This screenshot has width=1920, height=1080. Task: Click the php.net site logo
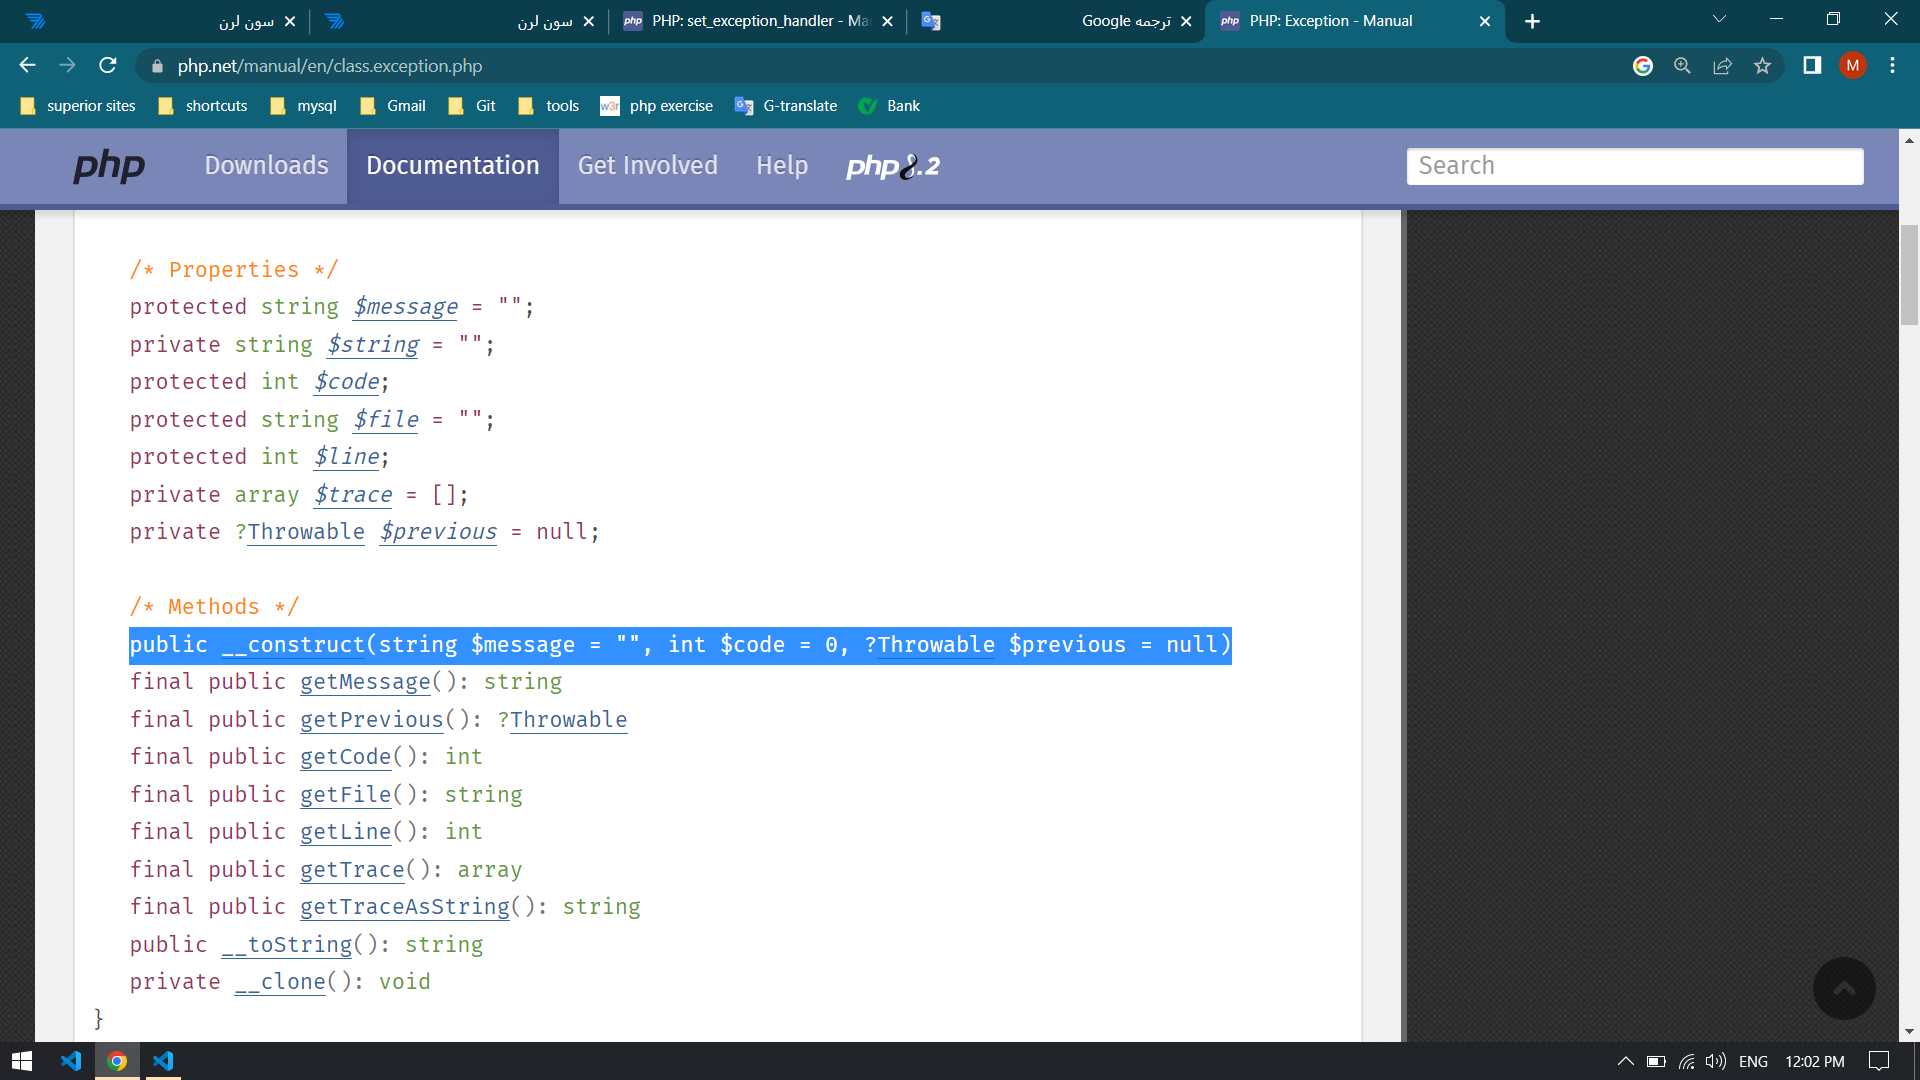click(108, 166)
